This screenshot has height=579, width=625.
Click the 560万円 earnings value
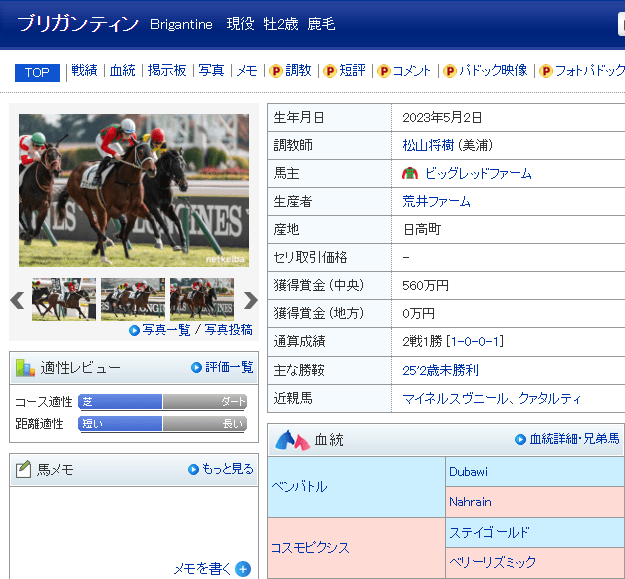425,285
